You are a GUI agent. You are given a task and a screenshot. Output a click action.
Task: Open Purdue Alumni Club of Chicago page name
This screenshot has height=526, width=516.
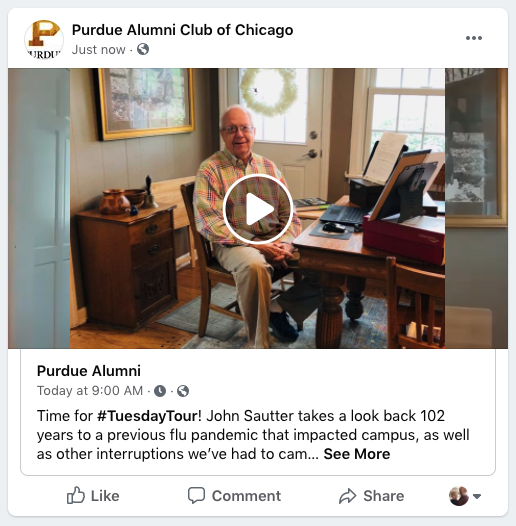pos(183,30)
